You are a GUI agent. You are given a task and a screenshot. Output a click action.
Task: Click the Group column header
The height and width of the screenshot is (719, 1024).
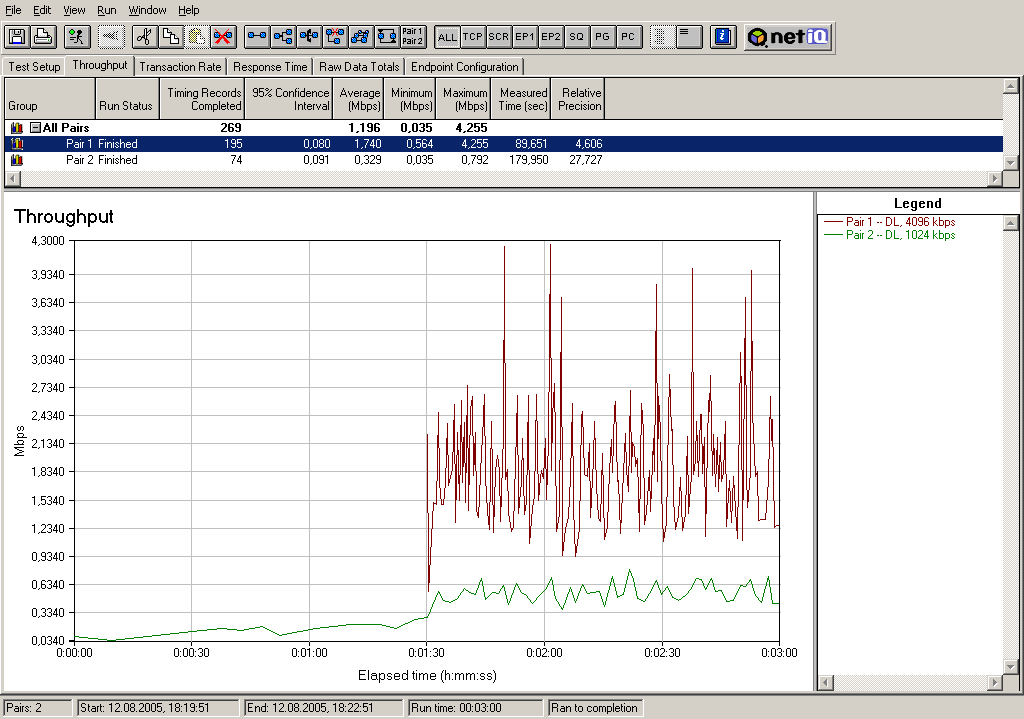pos(50,99)
